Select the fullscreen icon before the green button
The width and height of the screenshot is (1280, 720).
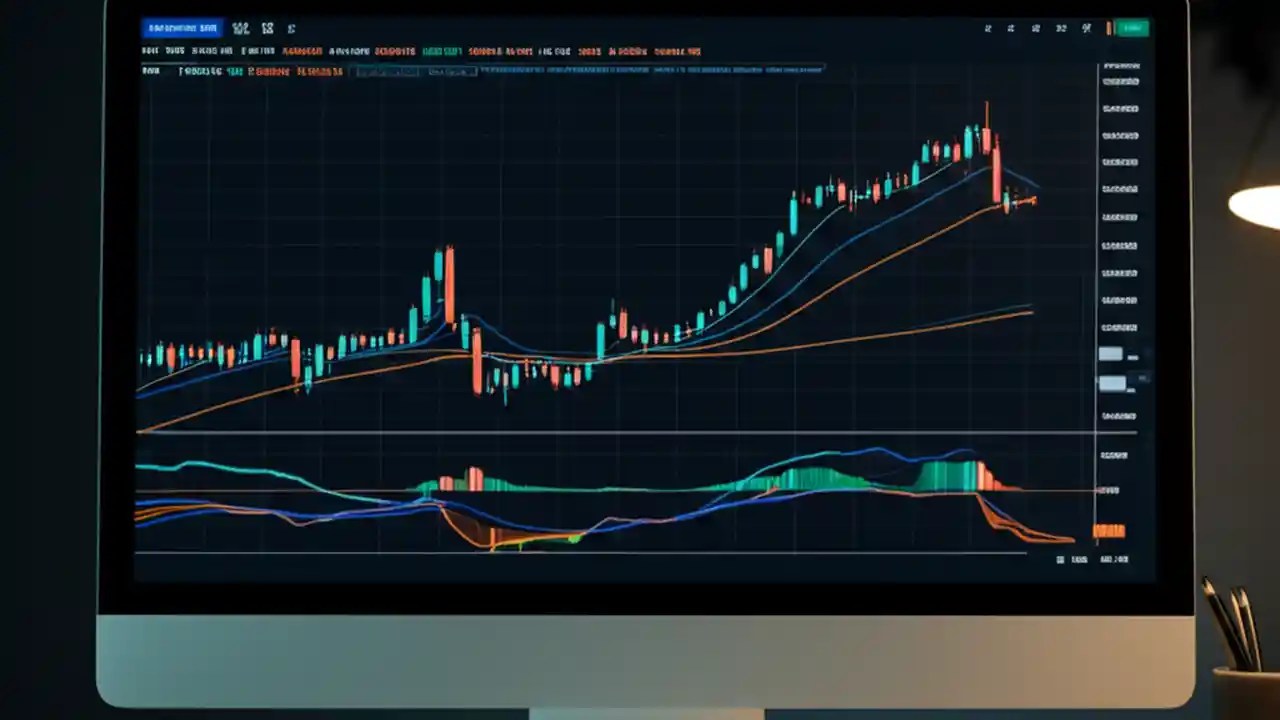pyautogui.click(x=1085, y=28)
